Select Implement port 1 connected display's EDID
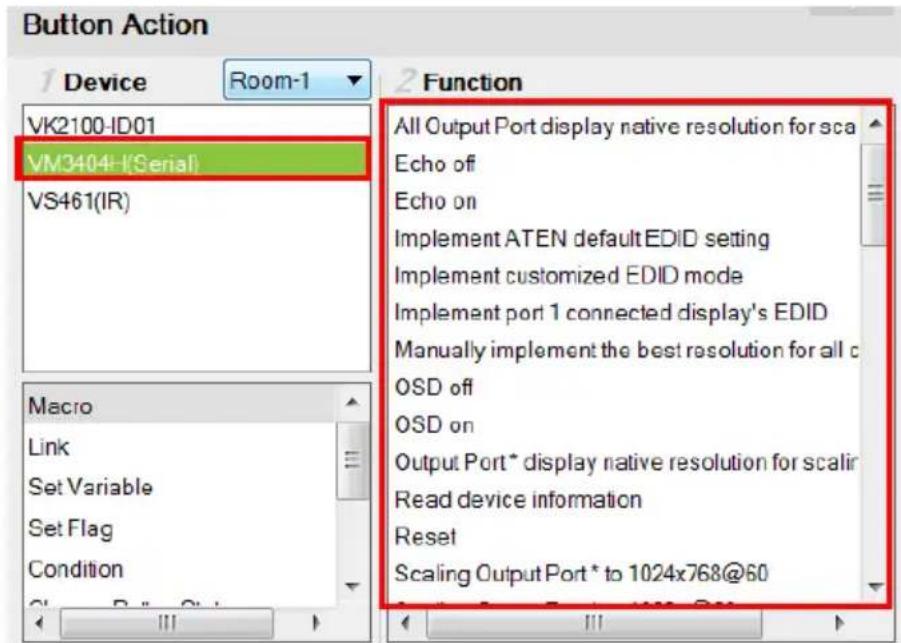Viewport: 901px width, 643px height. (x=625, y=312)
